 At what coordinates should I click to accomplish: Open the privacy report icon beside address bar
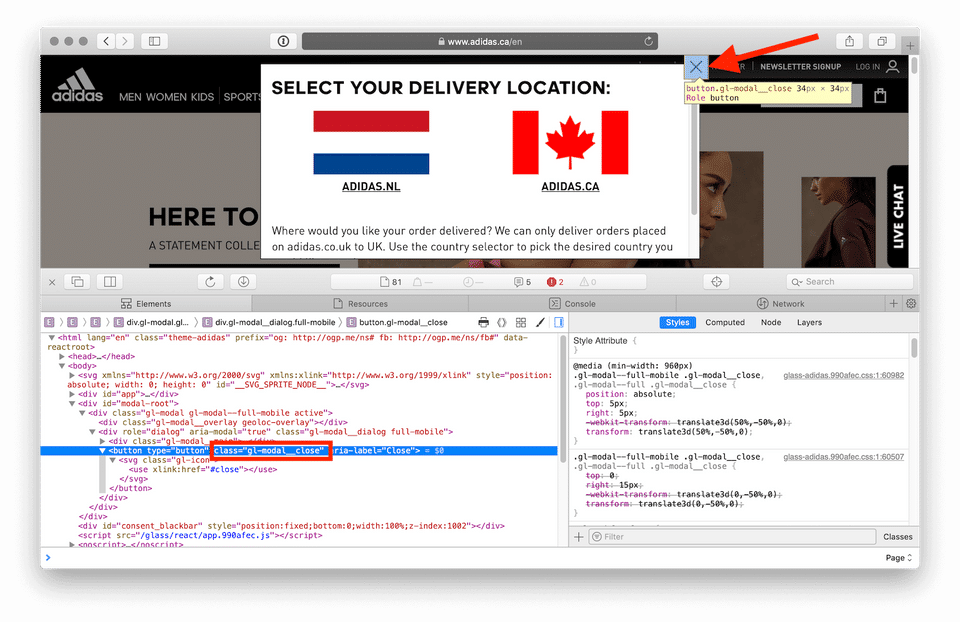click(283, 41)
